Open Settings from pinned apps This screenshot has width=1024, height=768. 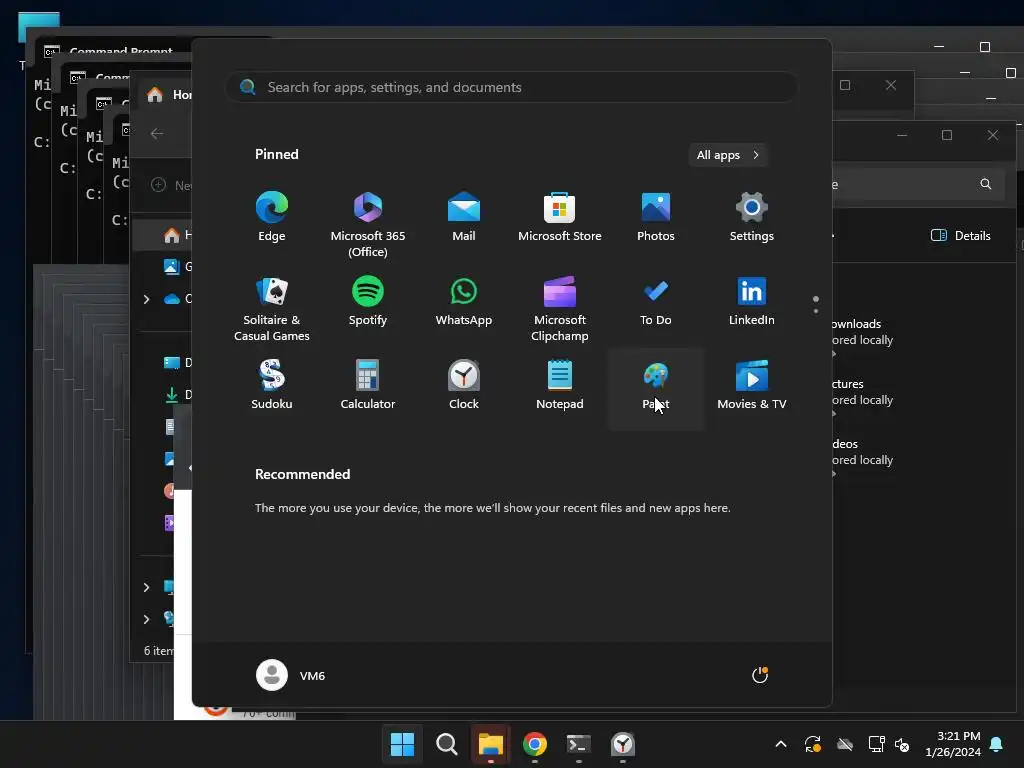pos(752,217)
